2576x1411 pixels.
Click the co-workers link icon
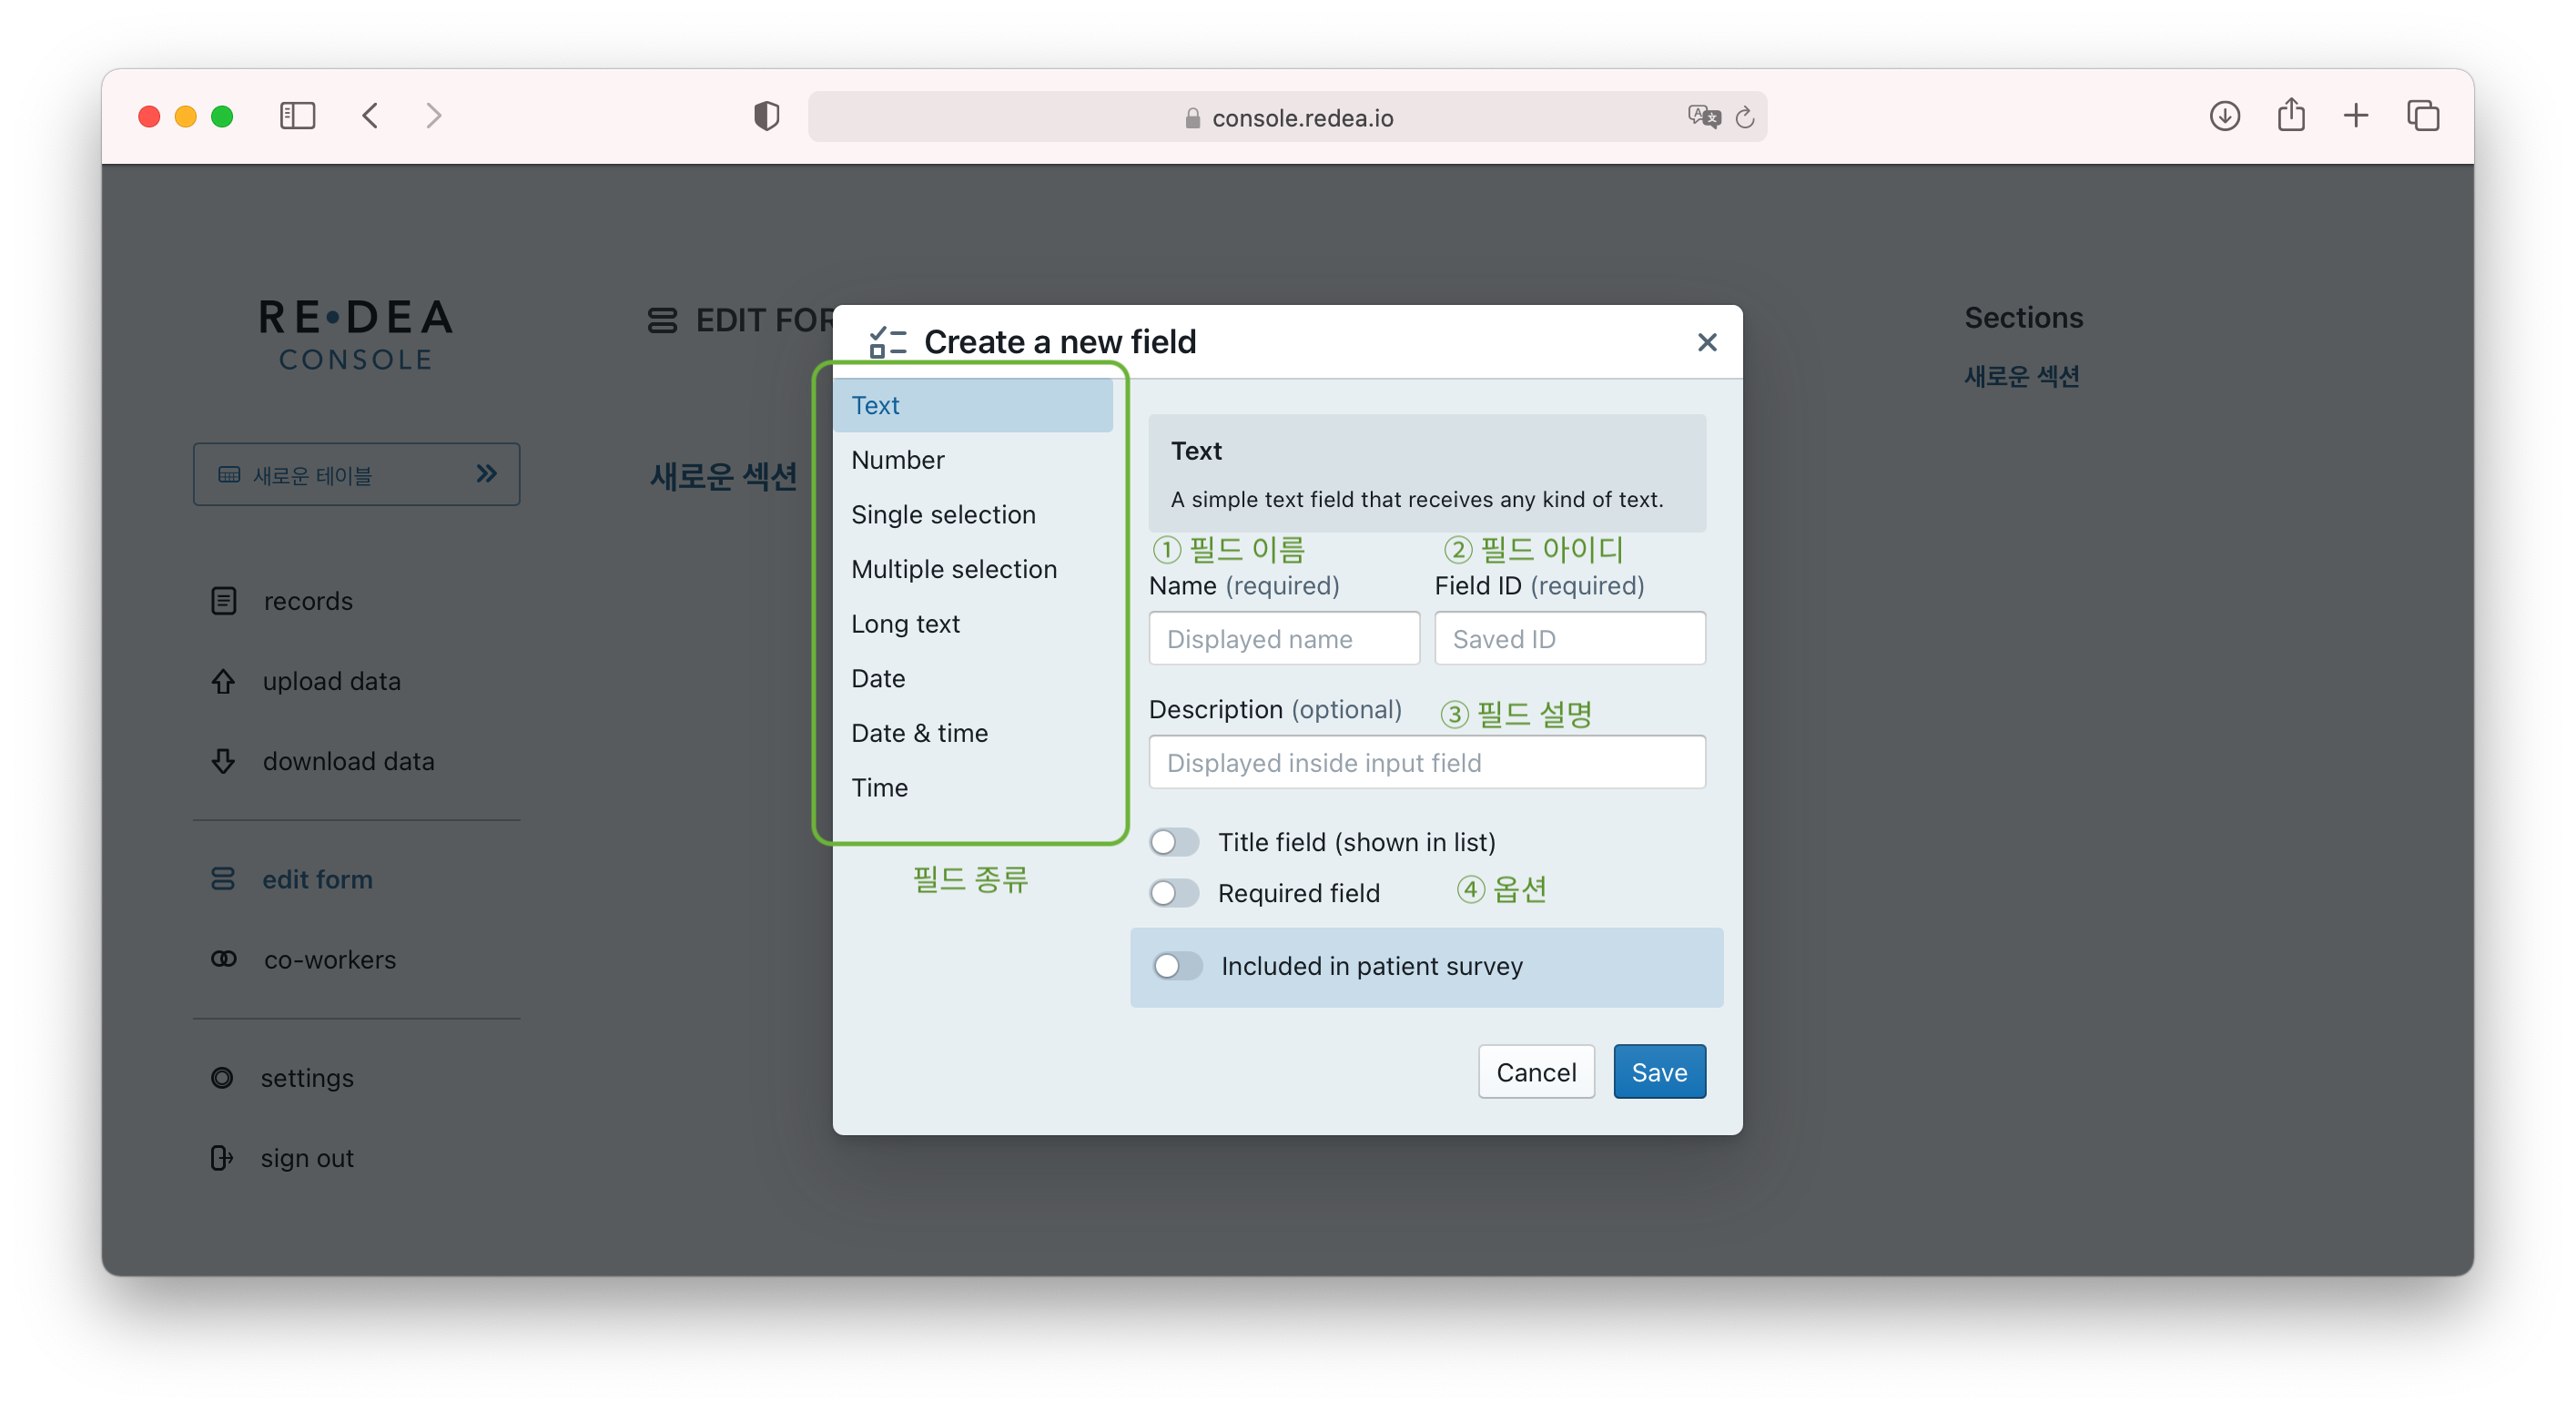(x=223, y=959)
